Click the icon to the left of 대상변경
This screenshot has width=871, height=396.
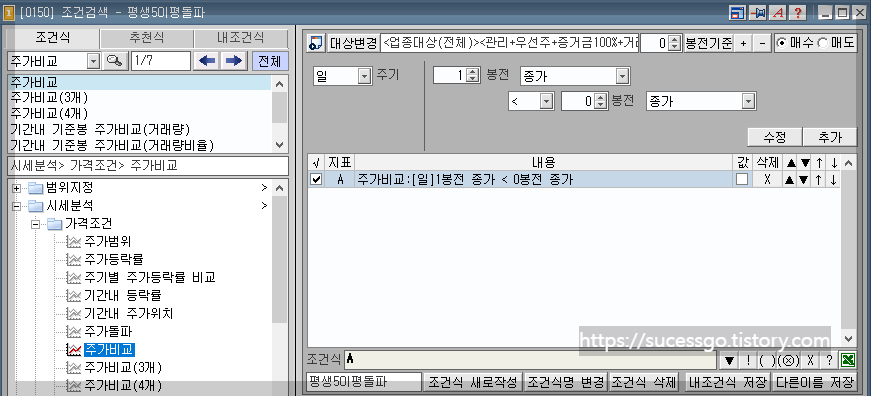316,43
